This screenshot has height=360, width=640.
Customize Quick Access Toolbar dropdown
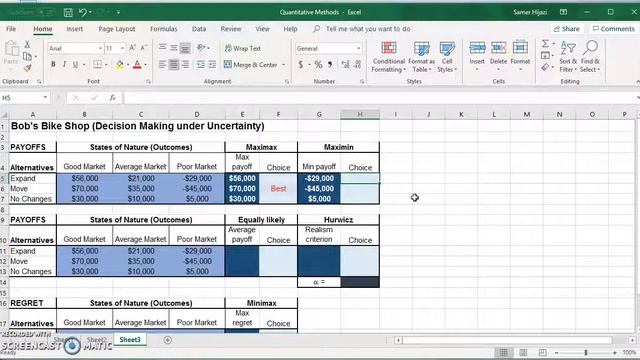point(118,13)
